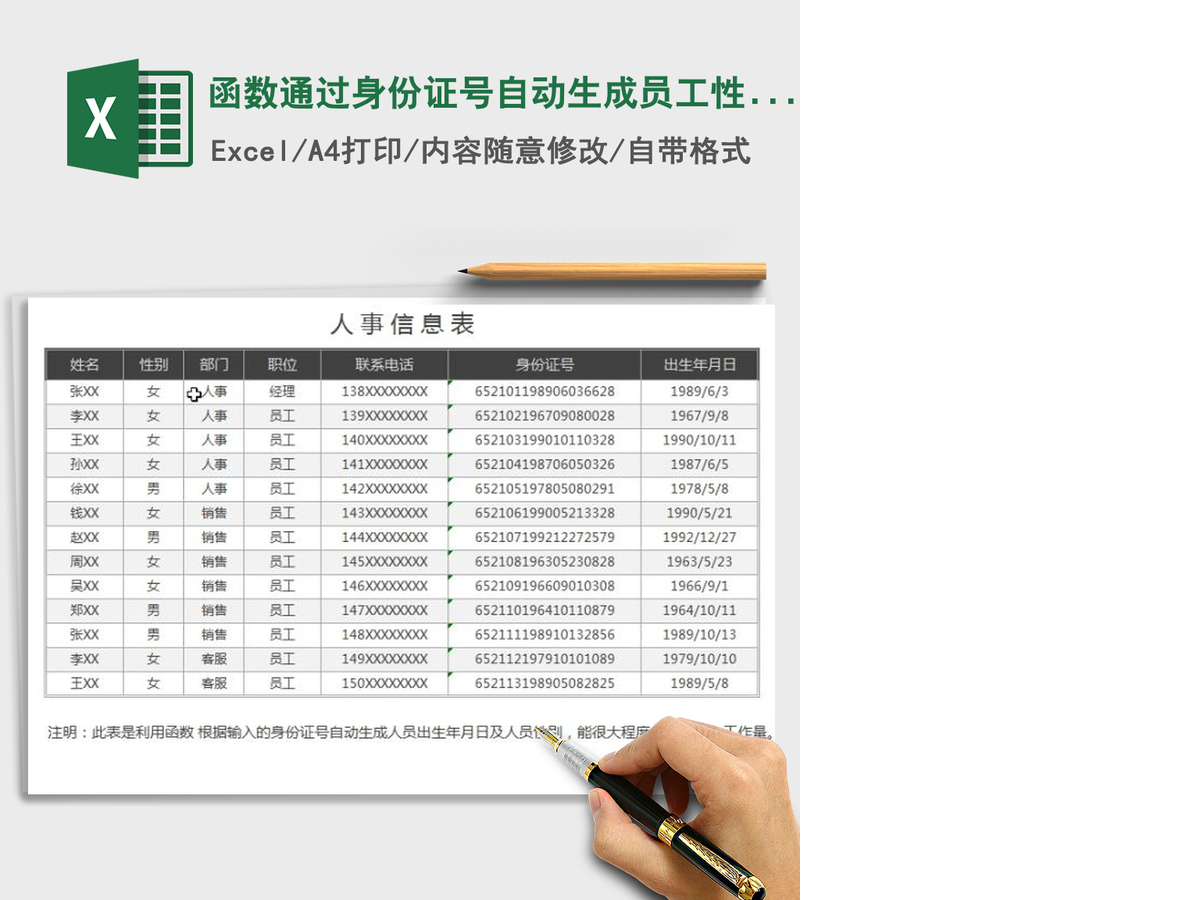Select phone cell 147XXXXXXXX
The image size is (1200, 900).
(x=384, y=610)
